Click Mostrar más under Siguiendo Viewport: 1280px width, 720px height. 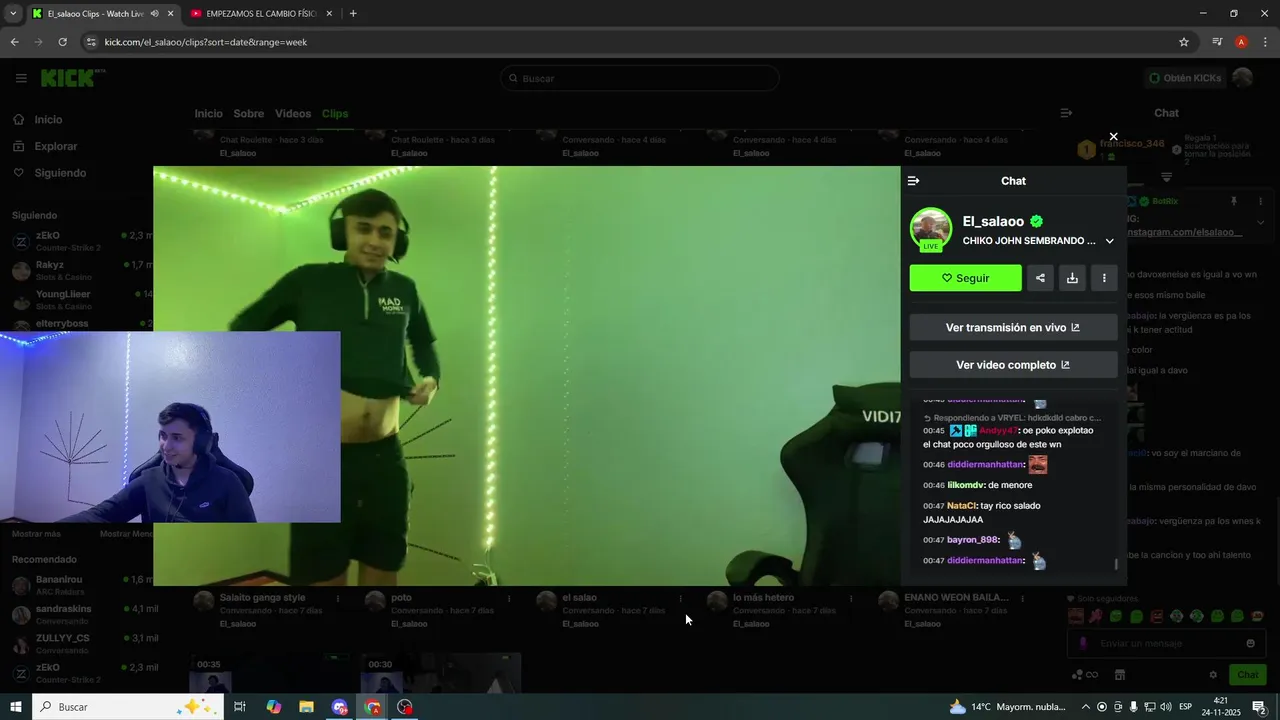tap(36, 534)
